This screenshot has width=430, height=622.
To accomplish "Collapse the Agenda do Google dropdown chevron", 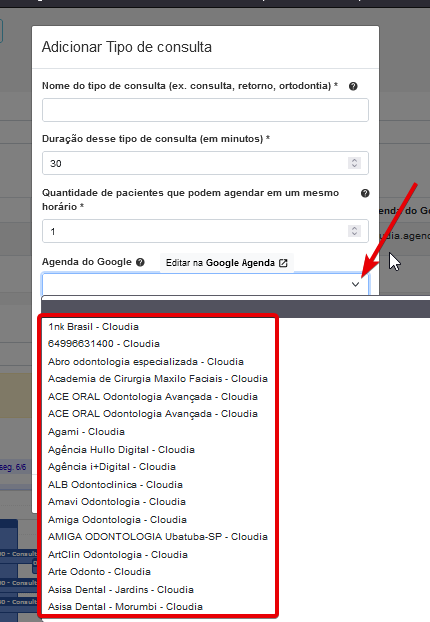I will click(x=355, y=284).
